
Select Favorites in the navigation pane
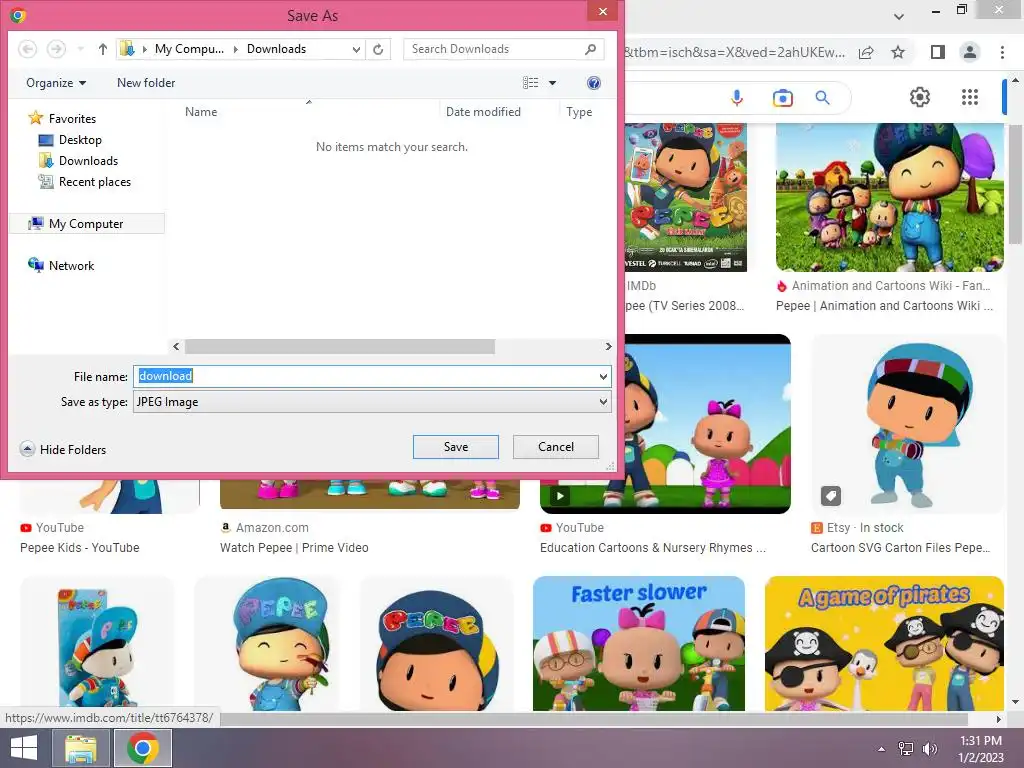coord(63,119)
